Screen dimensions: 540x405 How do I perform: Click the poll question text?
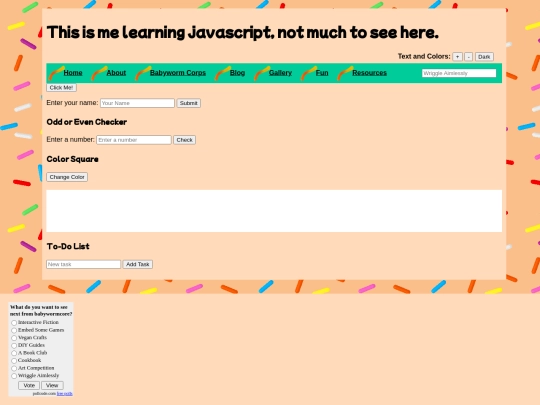tap(41, 310)
